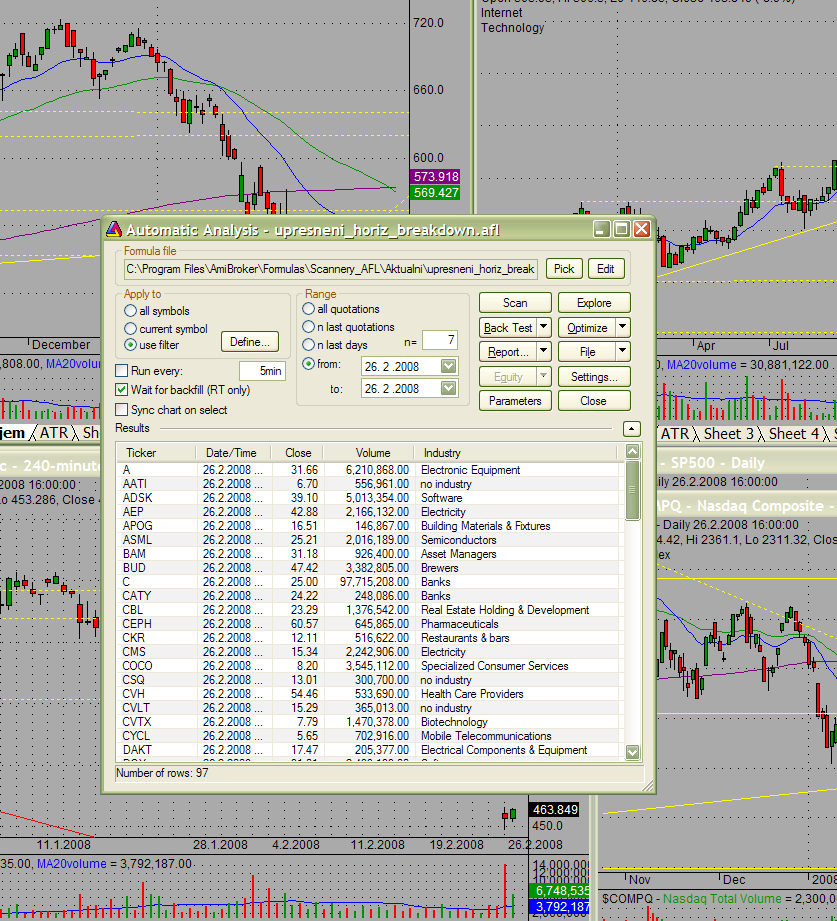The image size is (837, 921).
Task: Click the results scrollbar down arrow
Action: coord(633,752)
